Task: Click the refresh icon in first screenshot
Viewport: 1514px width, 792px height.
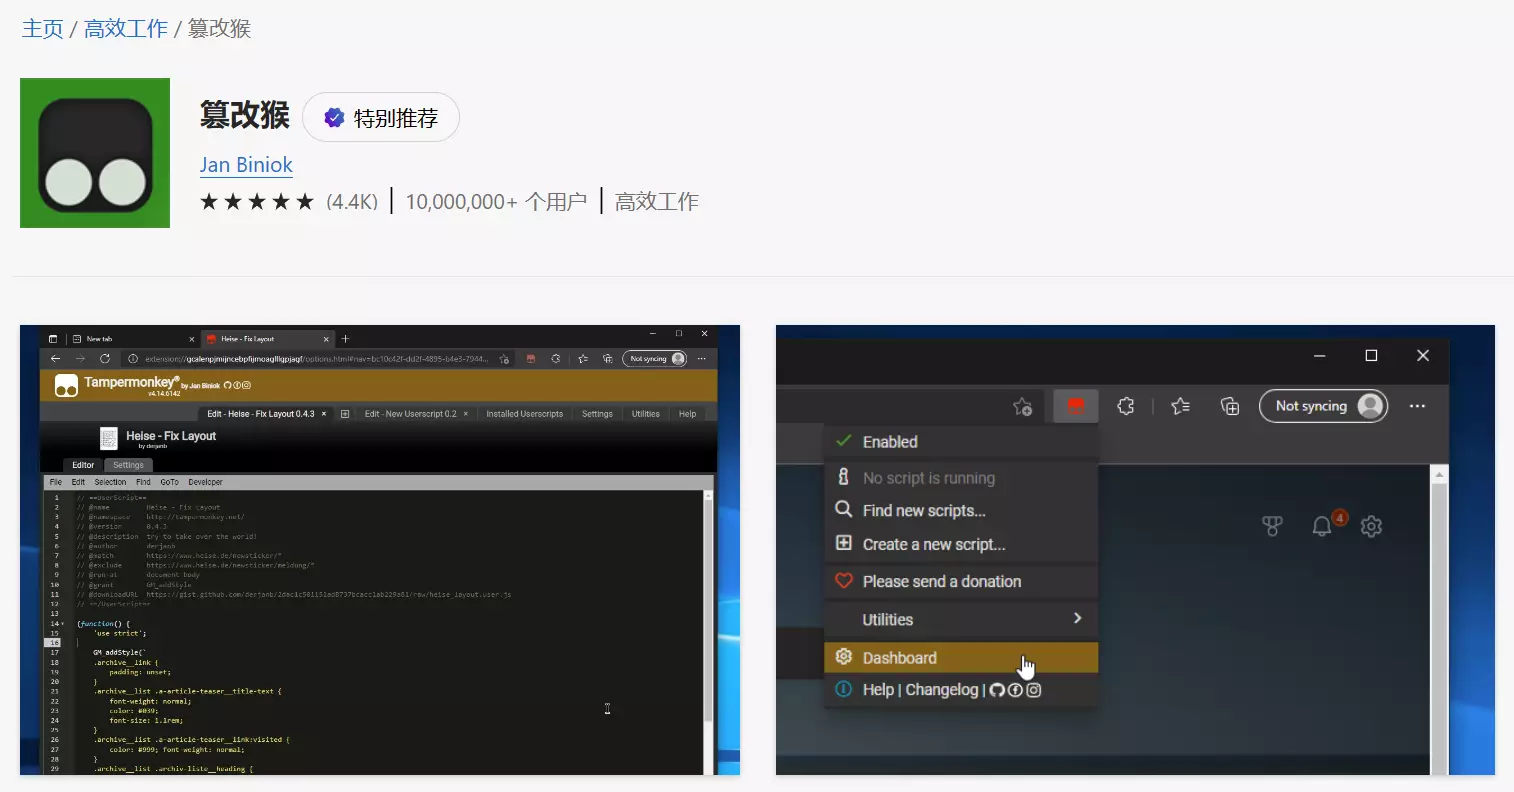Action: [104, 359]
